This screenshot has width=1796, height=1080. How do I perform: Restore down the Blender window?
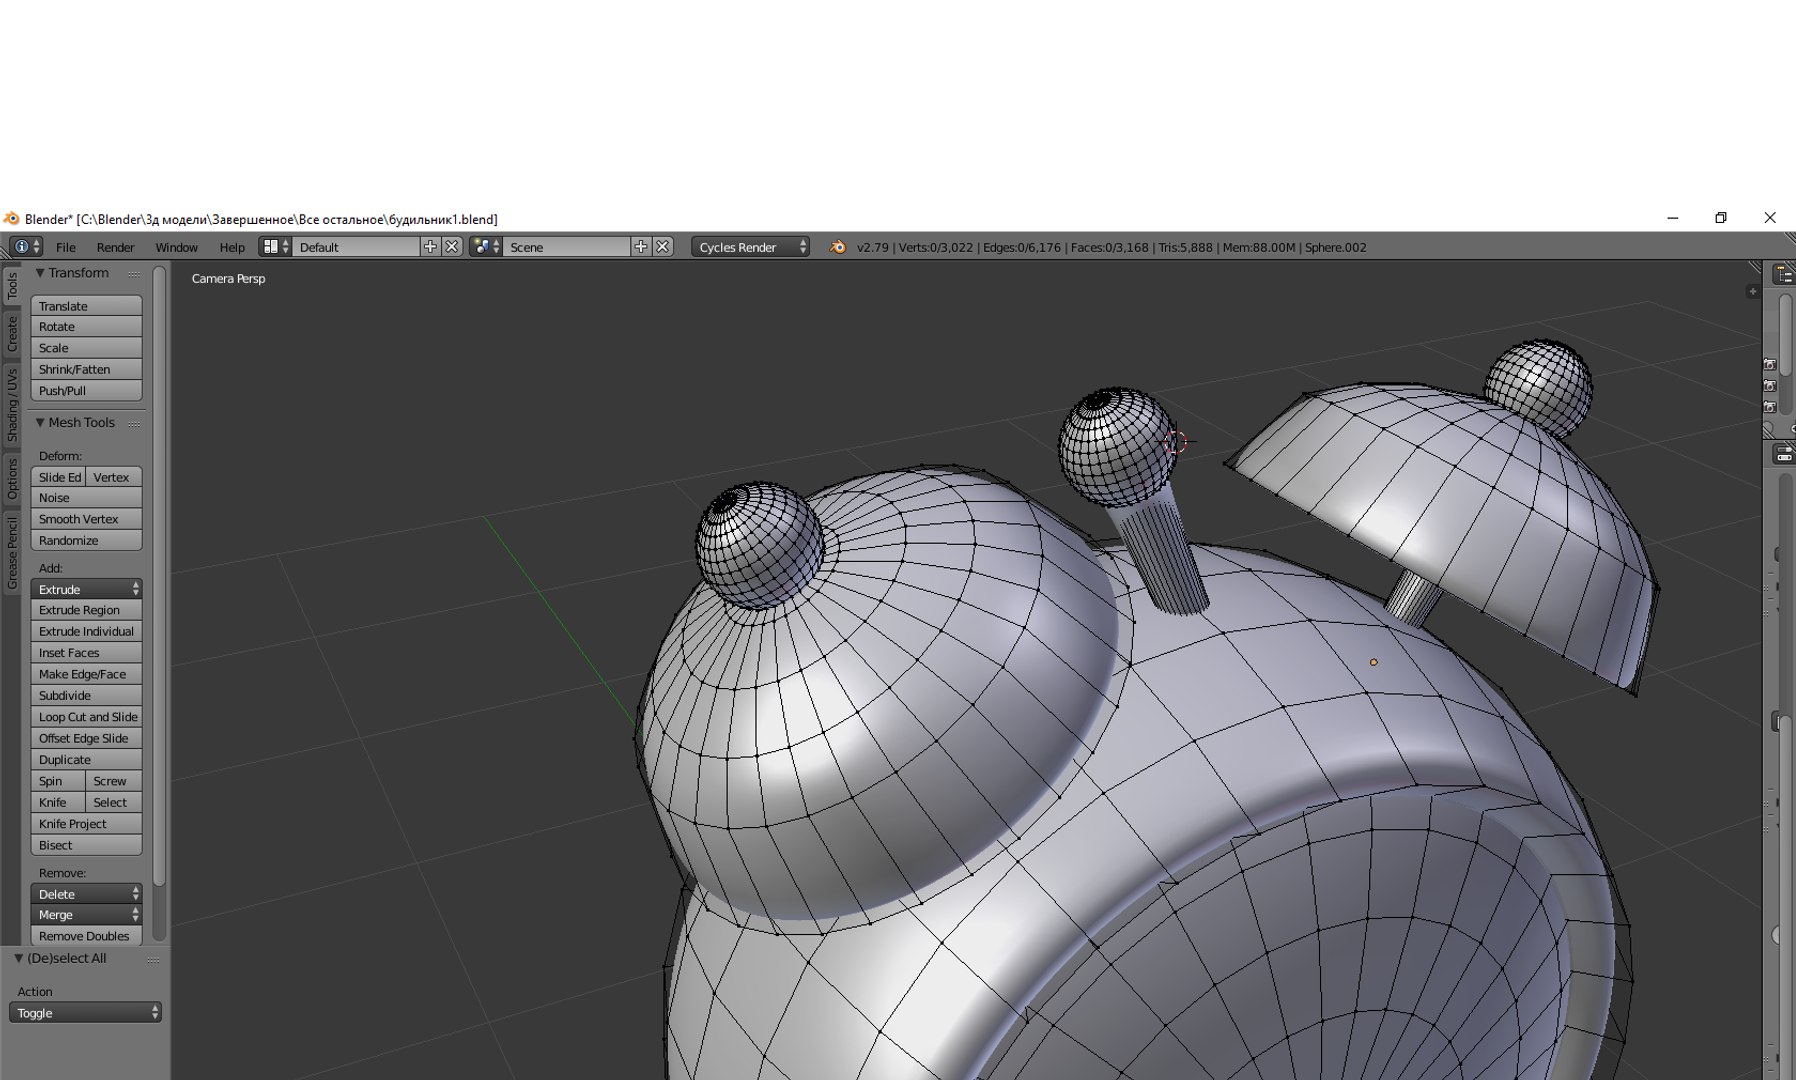click(1721, 218)
